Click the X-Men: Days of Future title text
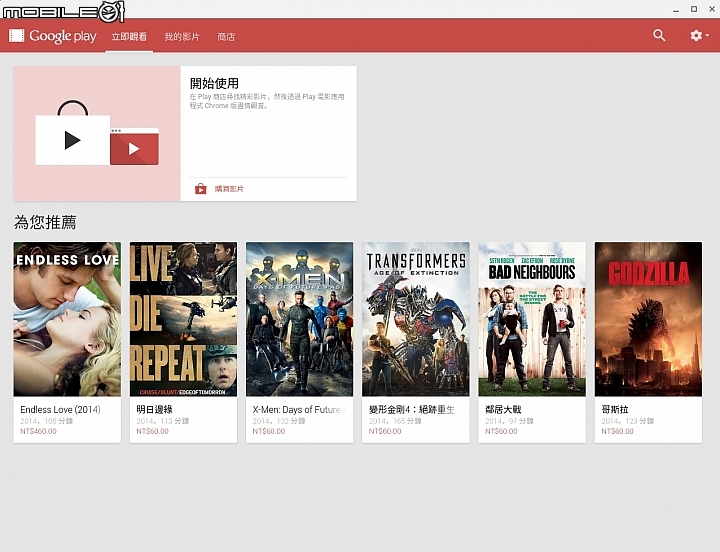This screenshot has width=720, height=552. pyautogui.click(x=298, y=409)
